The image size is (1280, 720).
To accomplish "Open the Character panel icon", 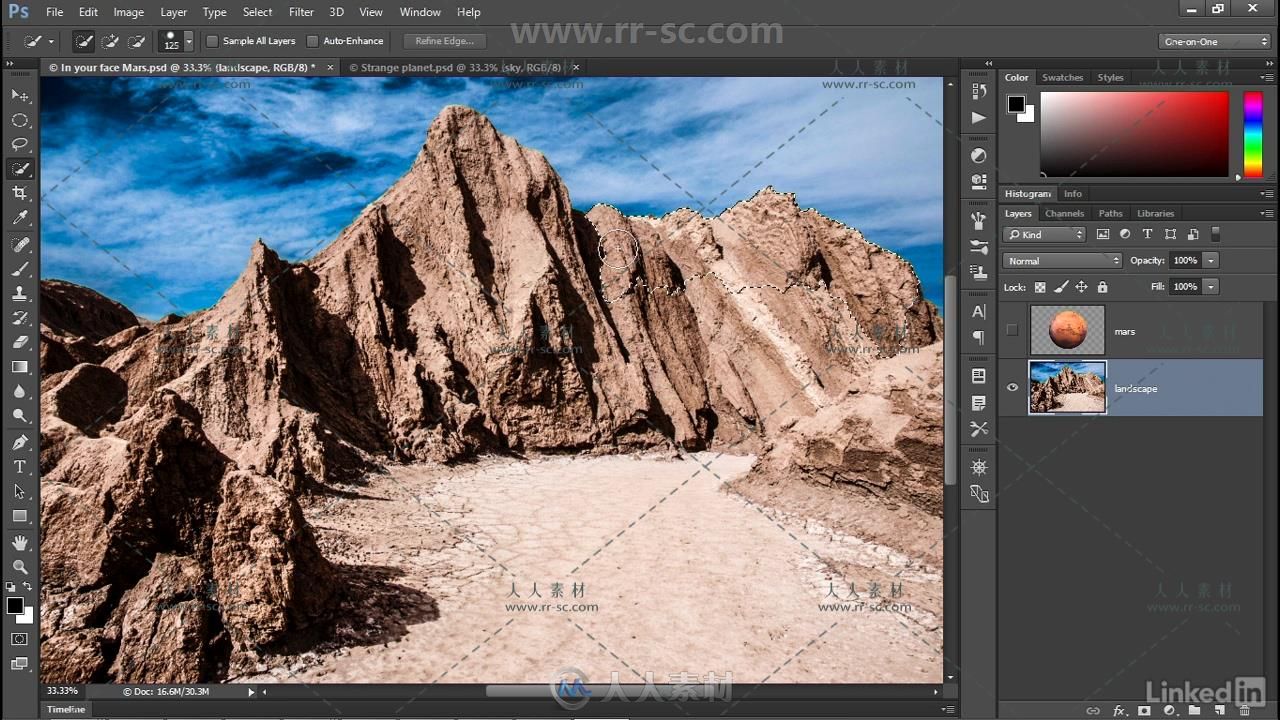I will [x=979, y=311].
